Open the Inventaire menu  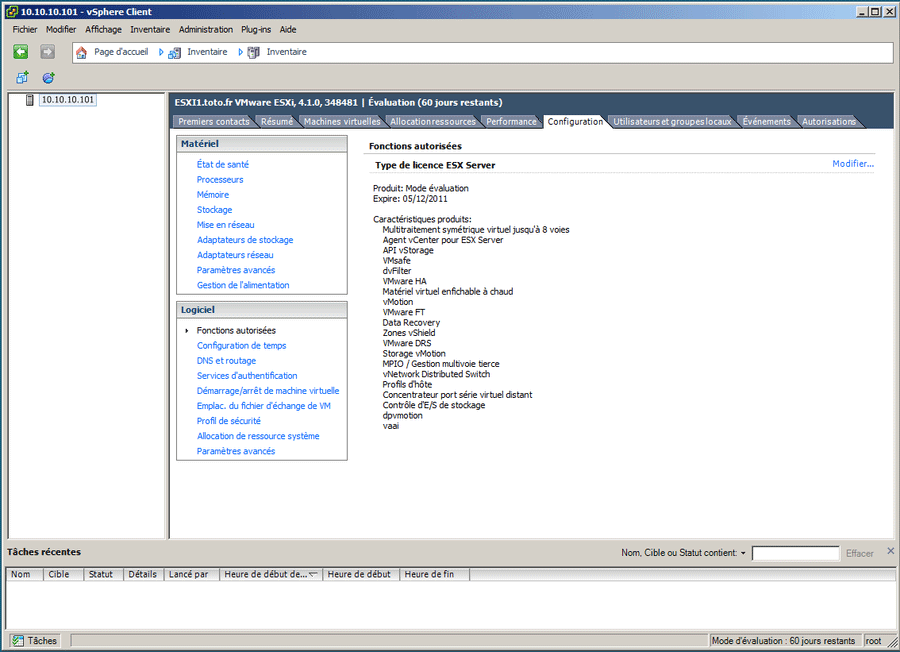point(150,29)
